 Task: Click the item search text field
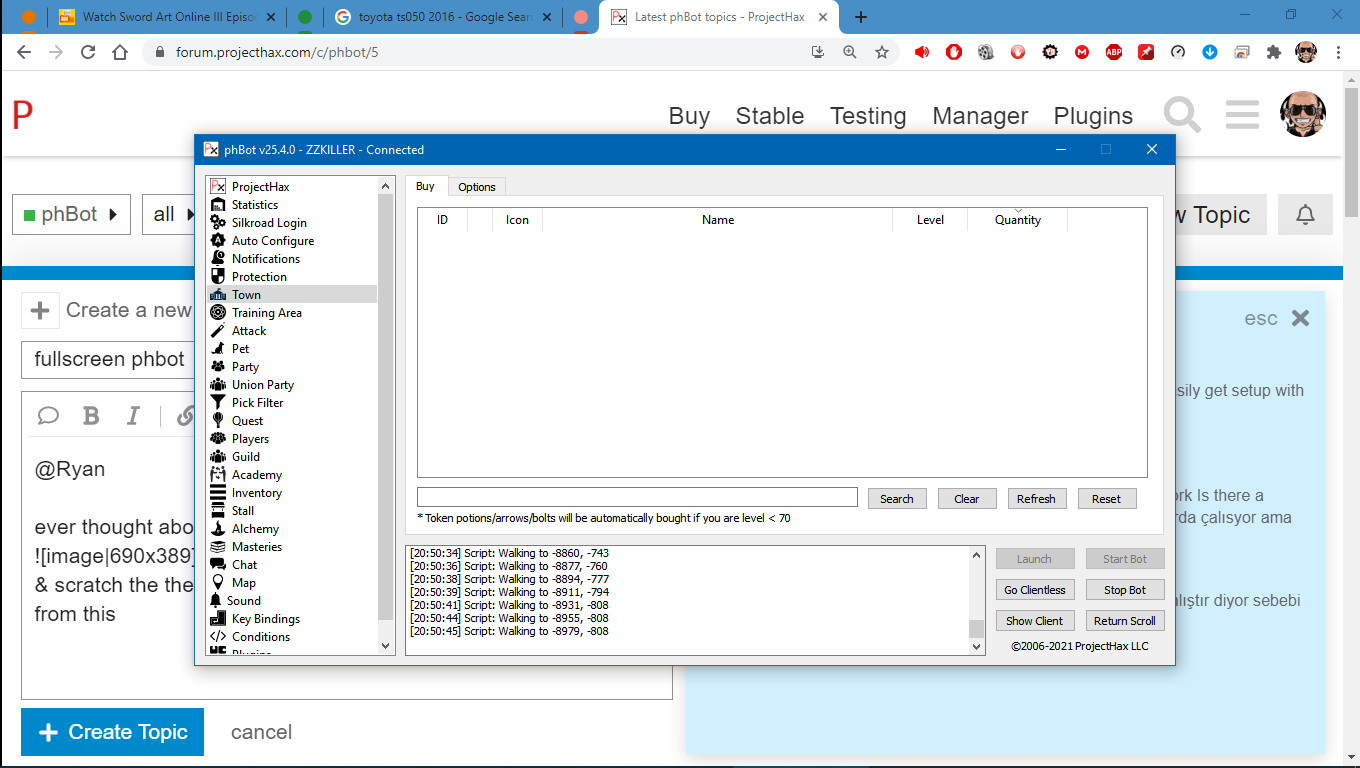[637, 498]
